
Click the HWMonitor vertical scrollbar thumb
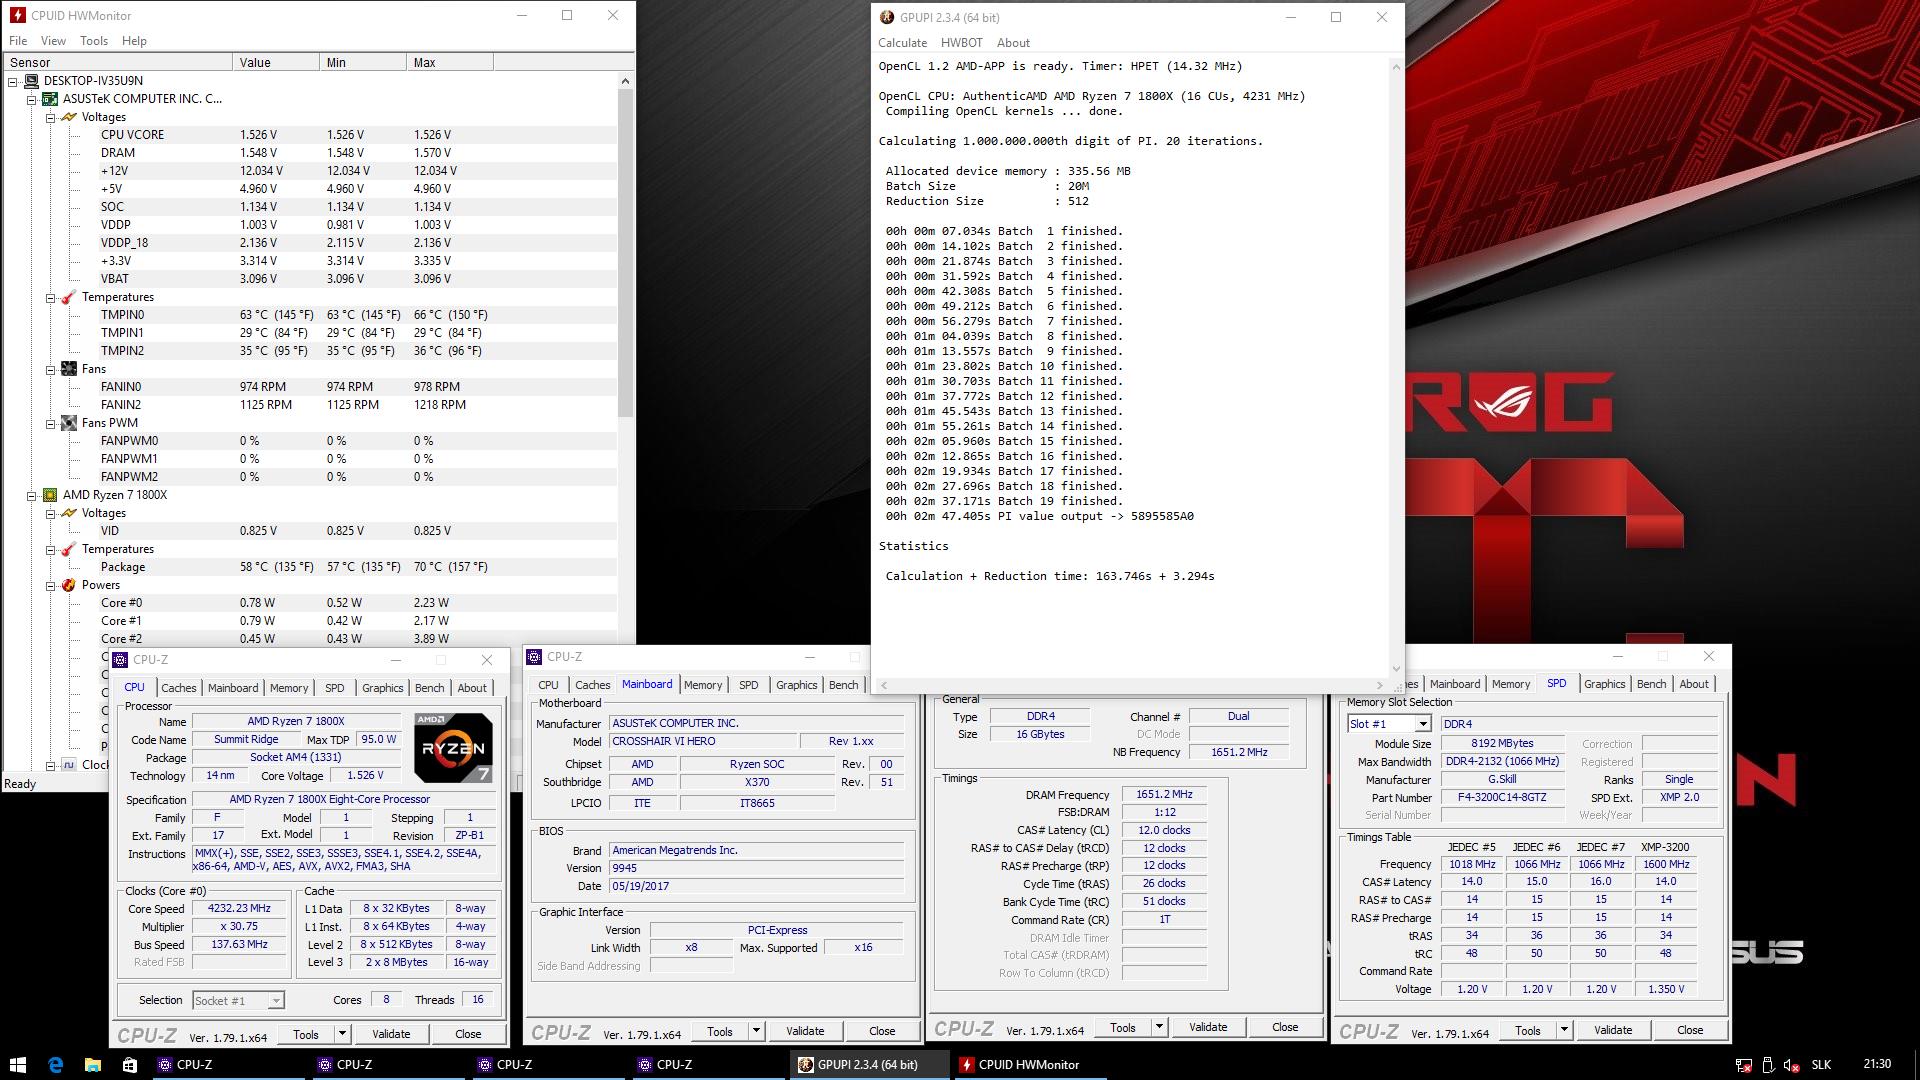coord(626,252)
